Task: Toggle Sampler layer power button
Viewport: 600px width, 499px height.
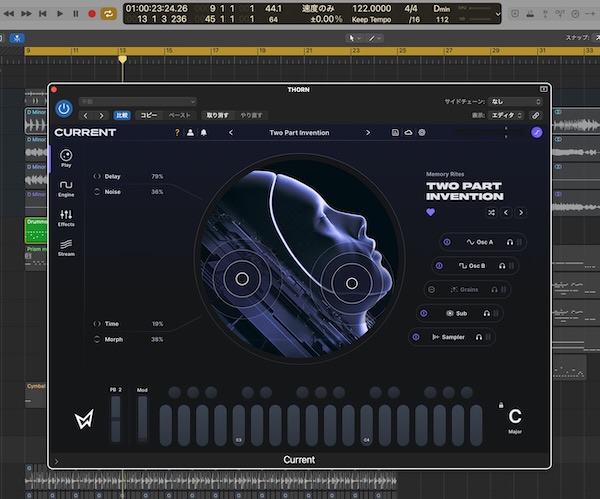Action: 416,337
